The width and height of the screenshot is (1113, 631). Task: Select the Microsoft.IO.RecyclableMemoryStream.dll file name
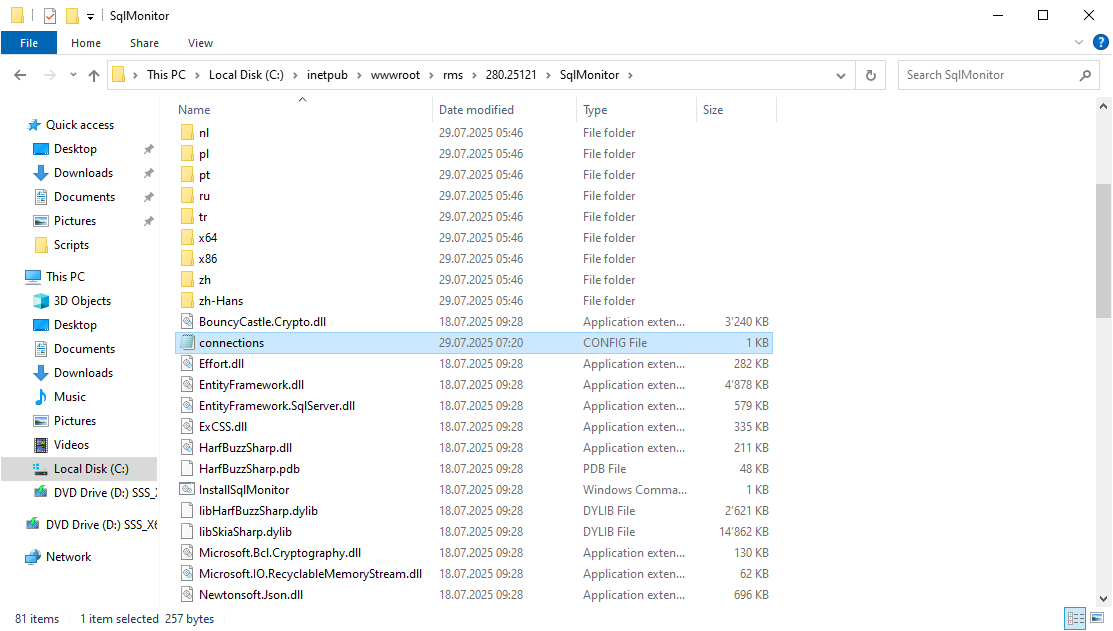click(x=310, y=574)
